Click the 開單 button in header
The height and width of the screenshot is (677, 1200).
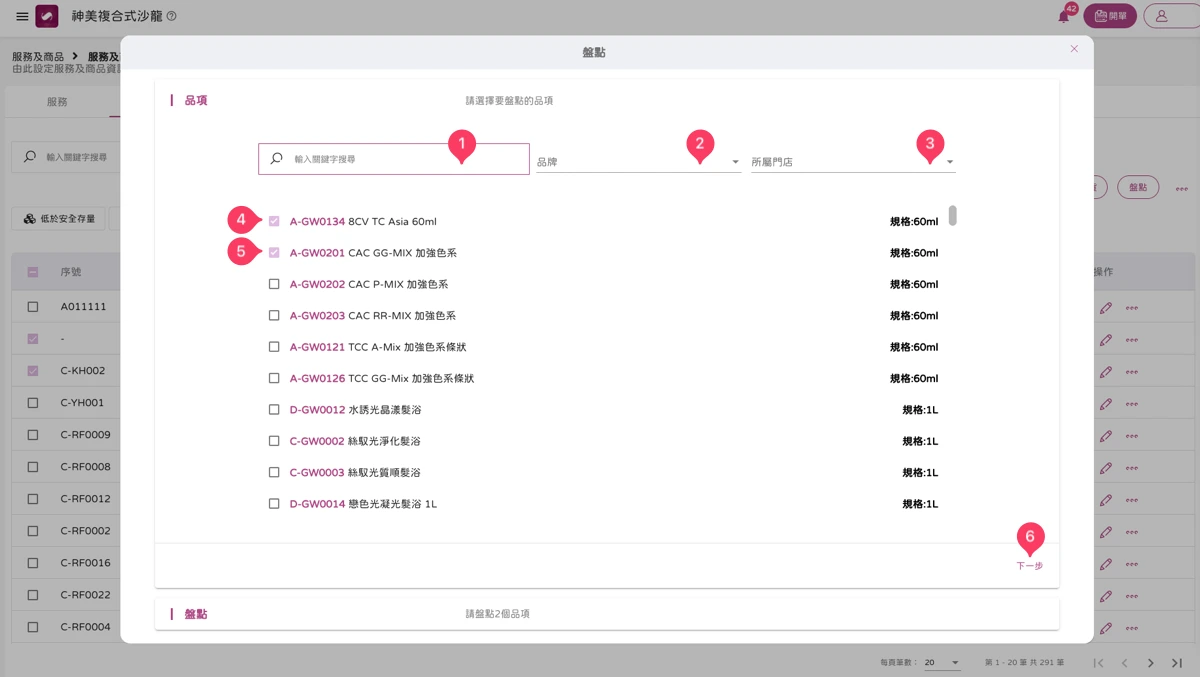[1110, 16]
